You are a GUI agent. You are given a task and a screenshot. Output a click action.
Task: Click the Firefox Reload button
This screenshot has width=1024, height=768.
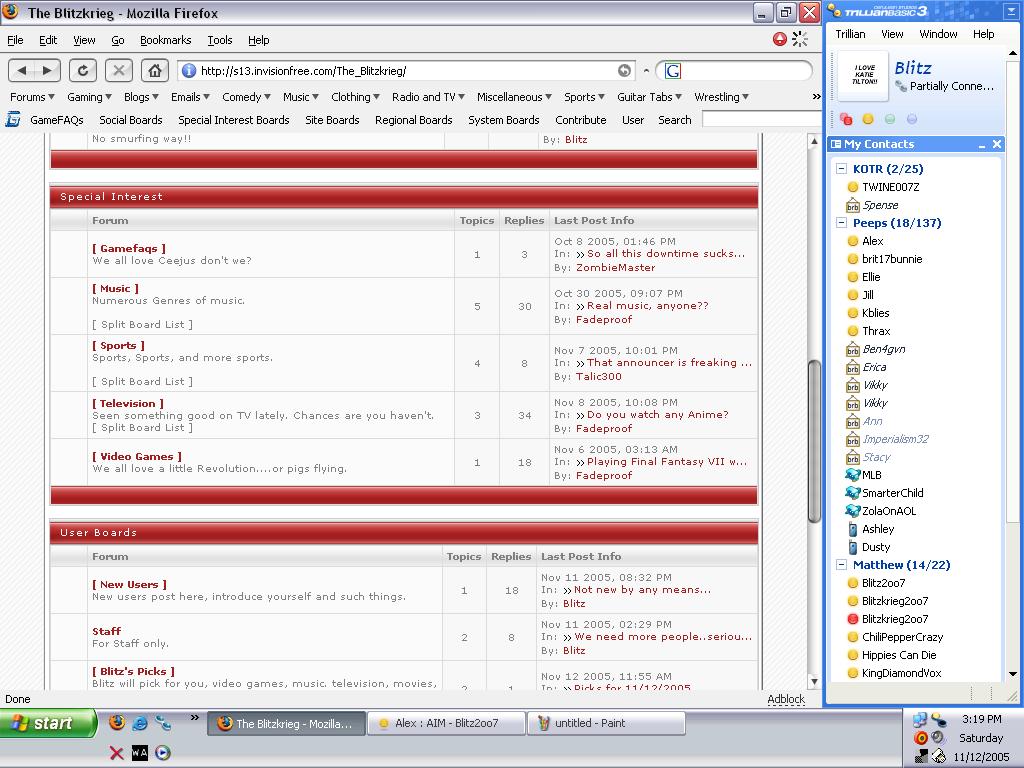click(83, 70)
